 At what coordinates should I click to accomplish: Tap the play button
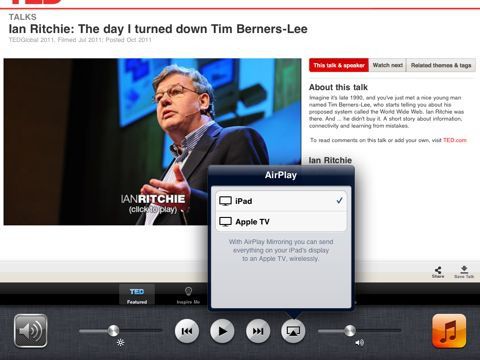click(x=222, y=331)
